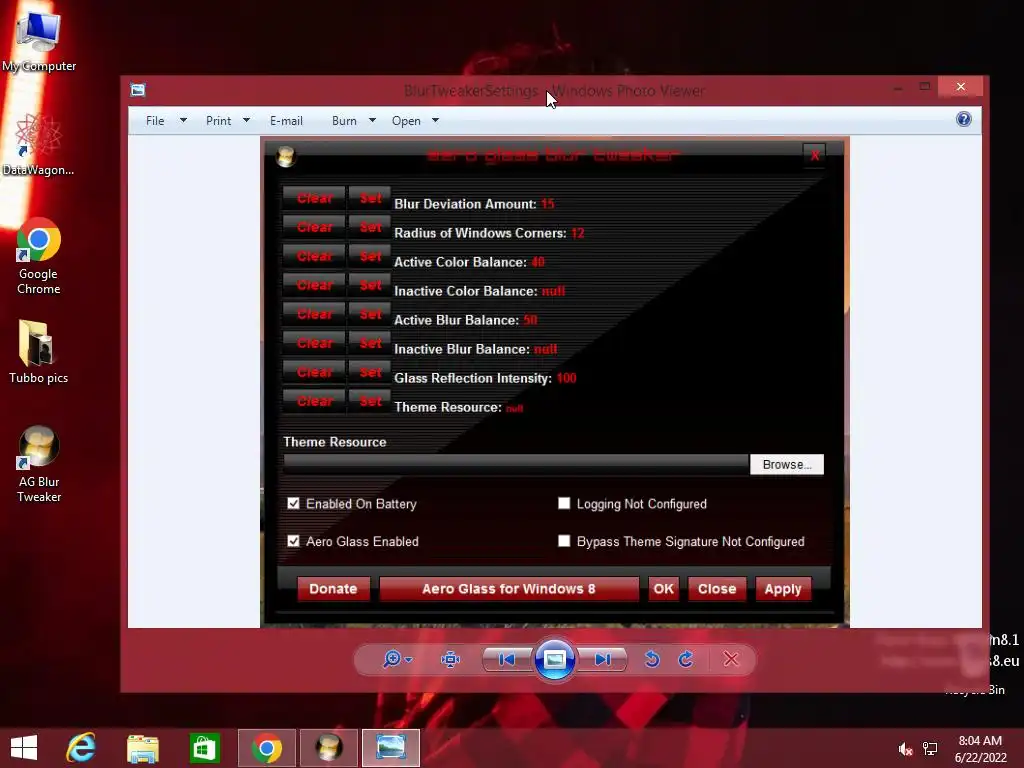The height and width of the screenshot is (768, 1024).
Task: Click Clear for Inactive Color Balance
Action: (x=314, y=285)
